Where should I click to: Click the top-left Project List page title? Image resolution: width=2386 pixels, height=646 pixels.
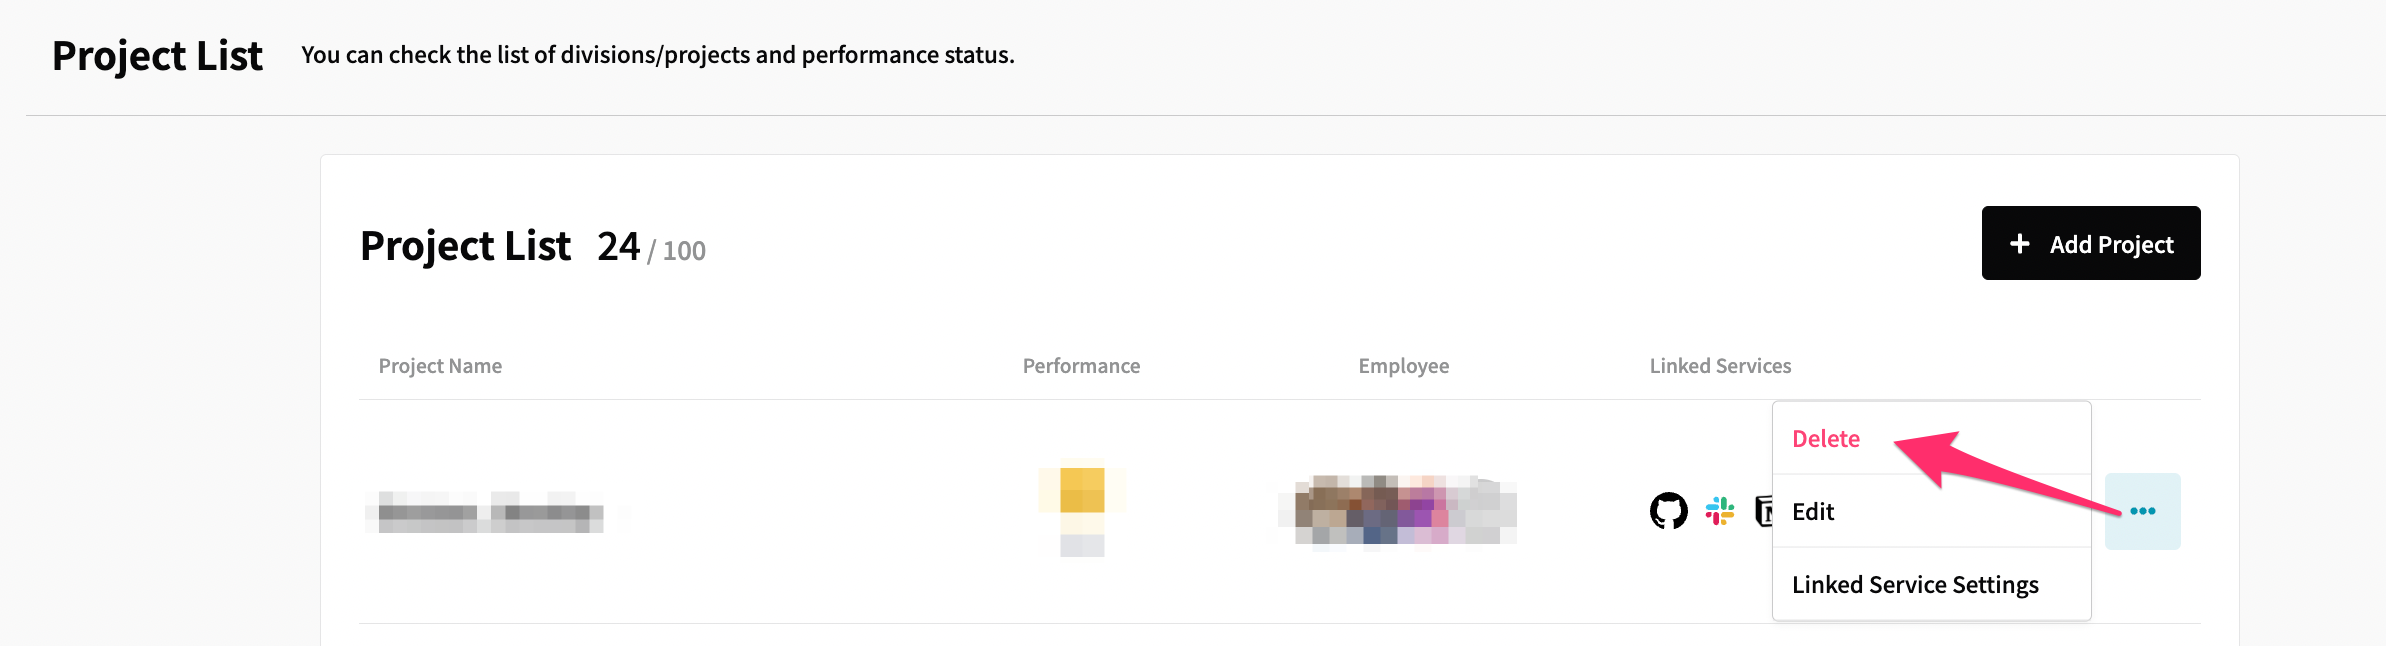tap(157, 56)
